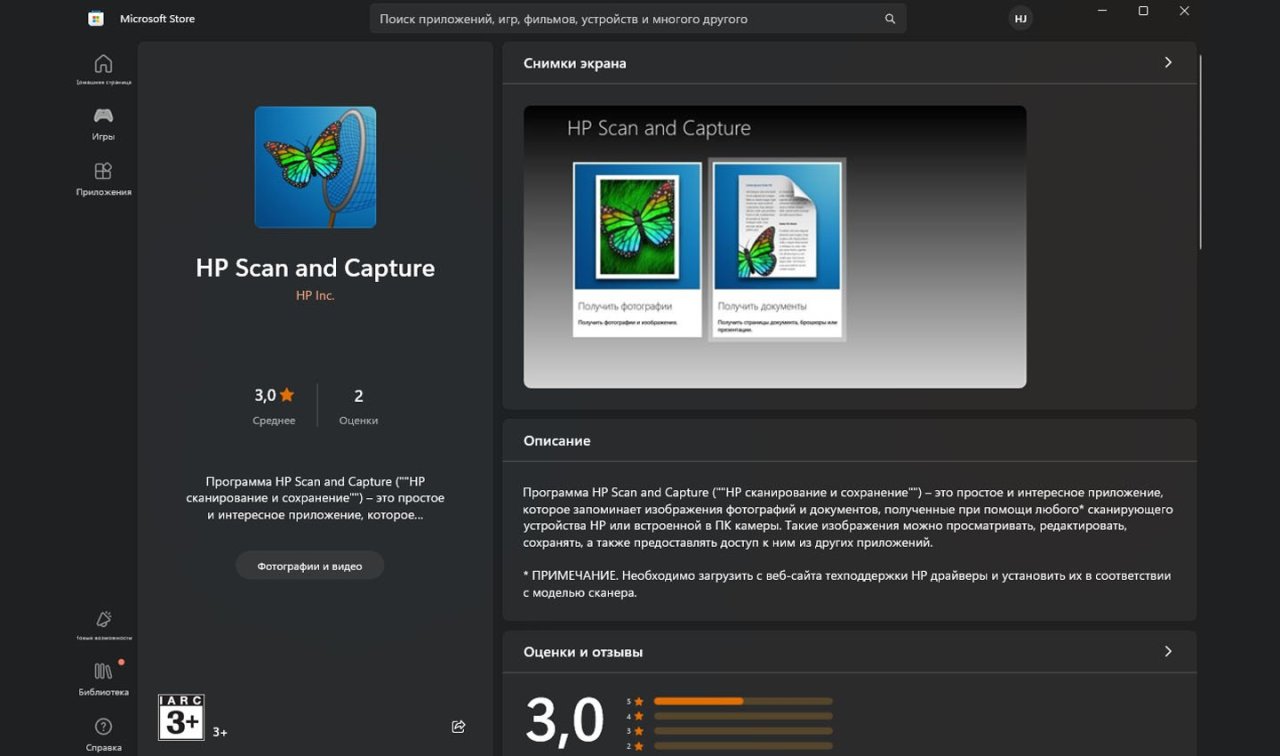
Task: Click the vertical page scrollbar
Action: (x=1199, y=150)
